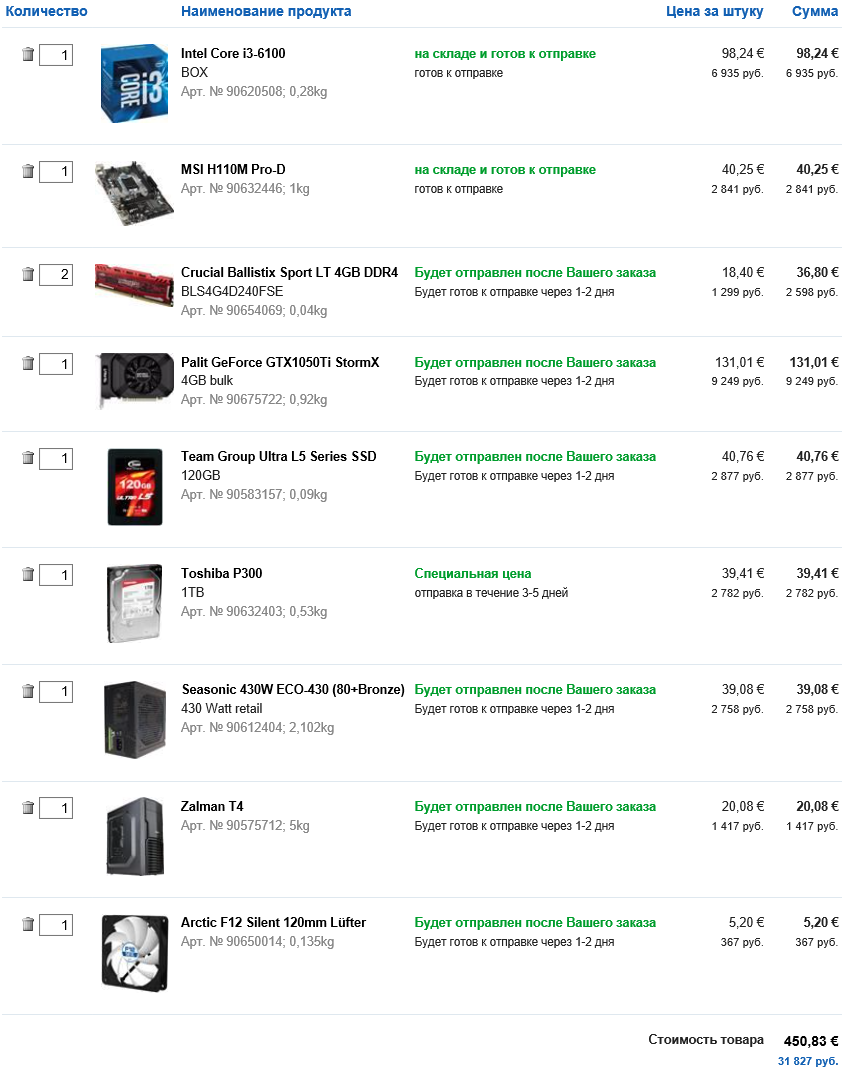This screenshot has width=846, height=1073.
Task: Delete Team Group SSD using trash icon
Action: [28, 458]
